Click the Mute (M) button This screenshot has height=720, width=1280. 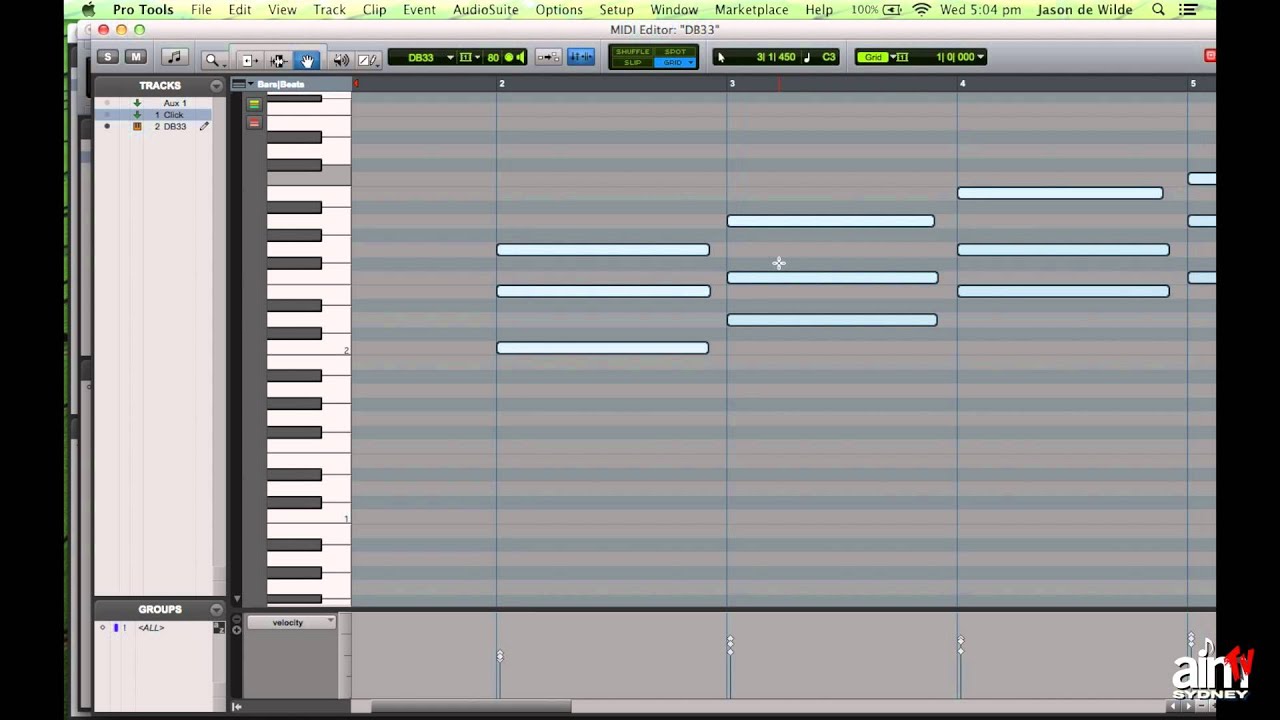(136, 57)
